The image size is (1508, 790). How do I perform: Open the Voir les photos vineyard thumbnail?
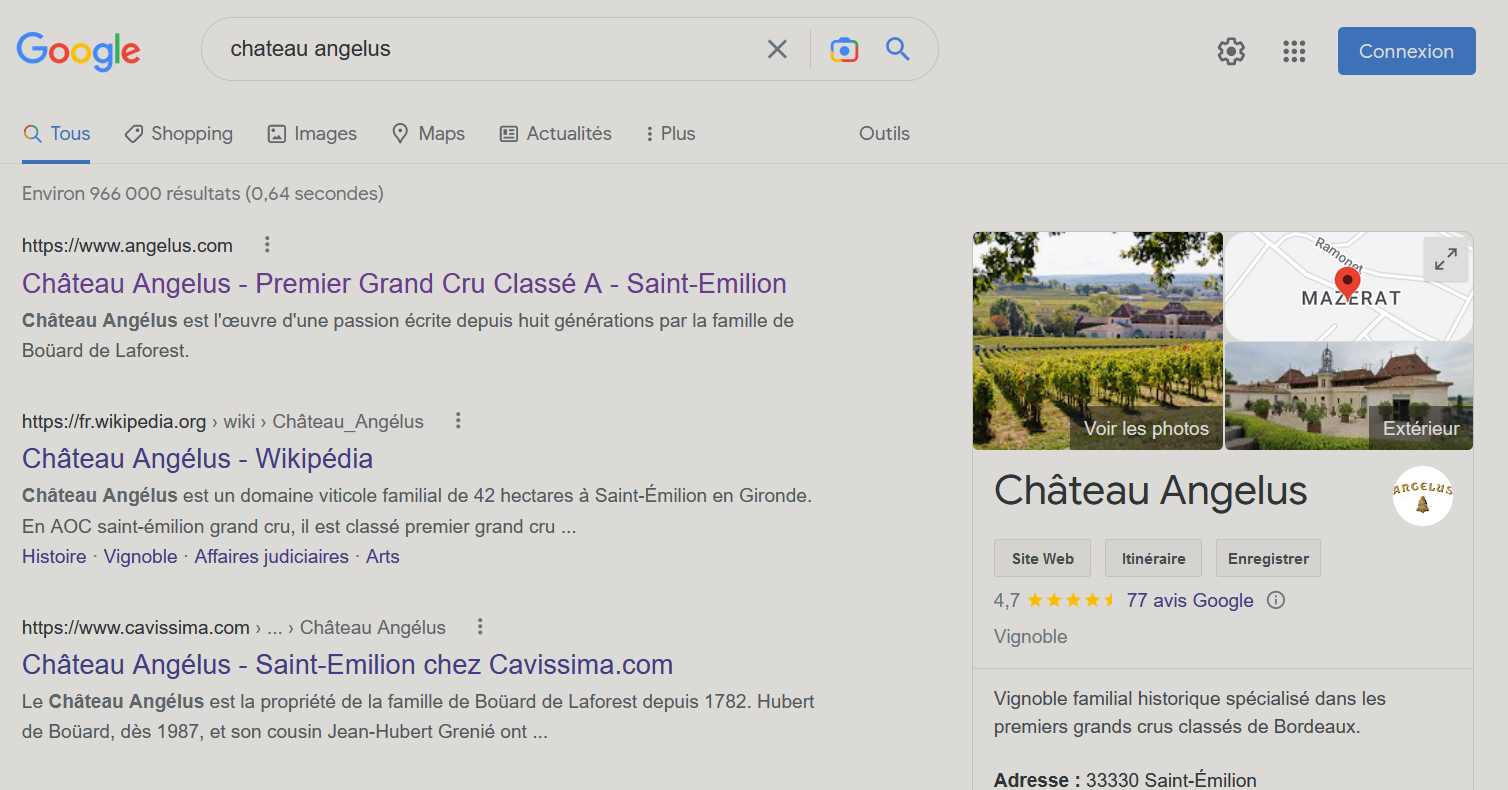tap(1098, 341)
